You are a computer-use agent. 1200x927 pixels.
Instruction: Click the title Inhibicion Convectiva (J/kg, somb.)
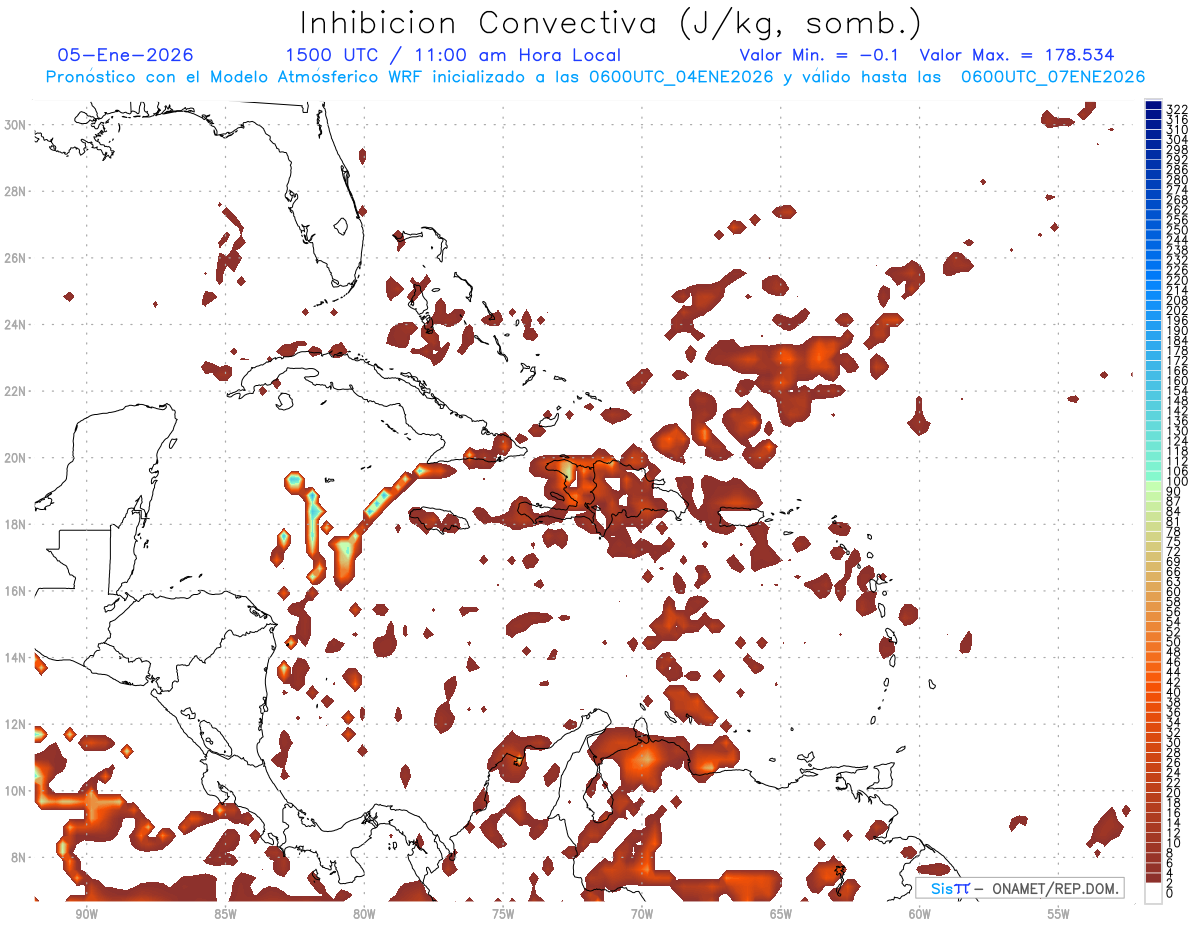coord(611,23)
